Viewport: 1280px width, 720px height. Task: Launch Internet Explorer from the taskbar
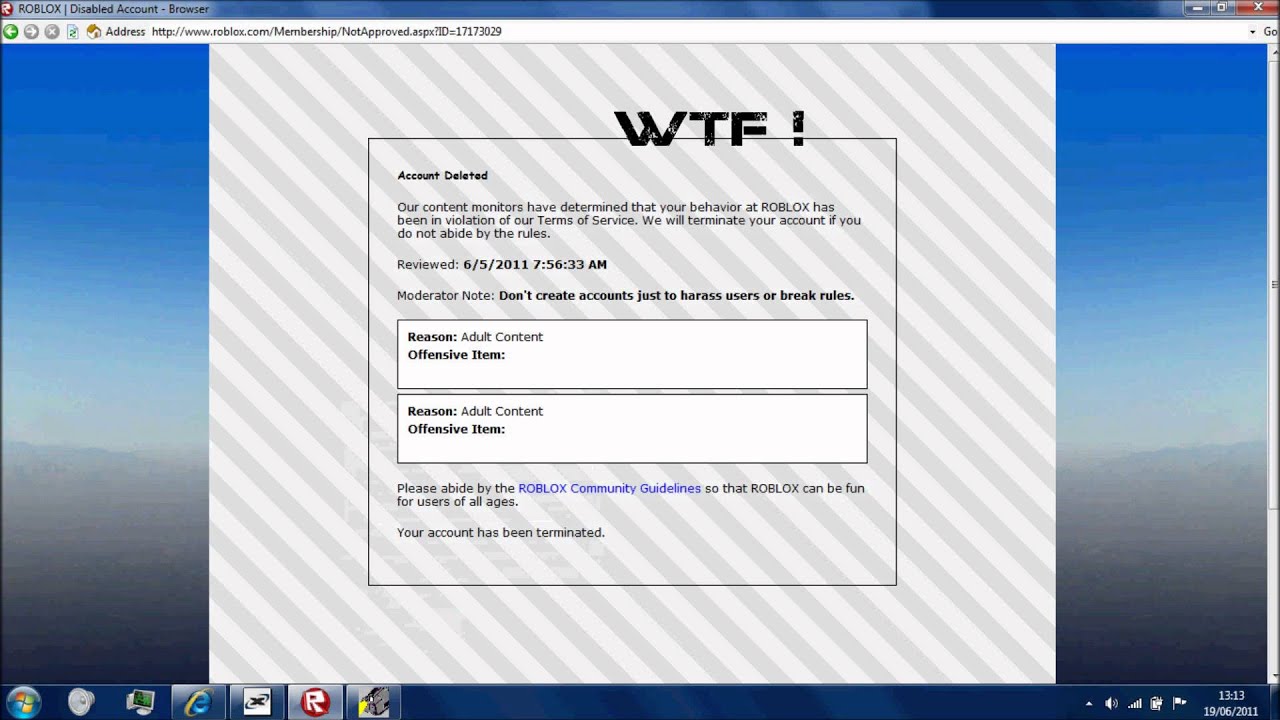tap(198, 702)
